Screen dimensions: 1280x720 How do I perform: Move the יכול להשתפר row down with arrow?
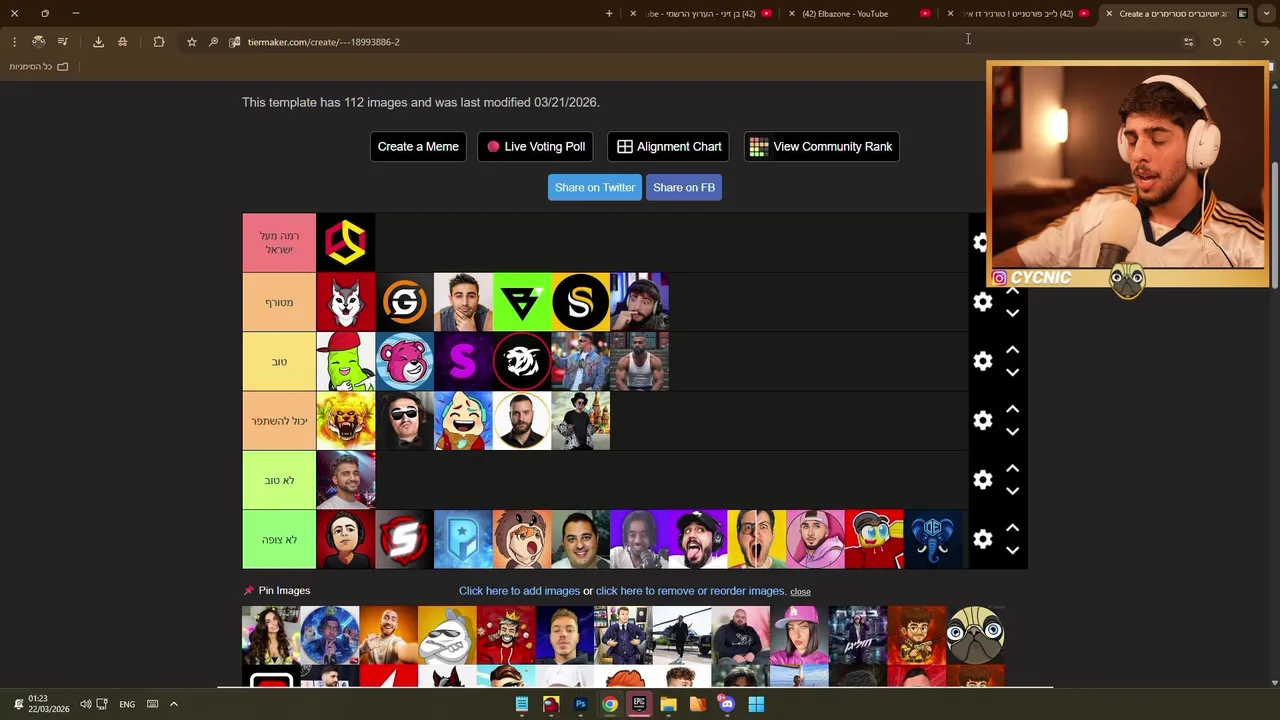1012,432
